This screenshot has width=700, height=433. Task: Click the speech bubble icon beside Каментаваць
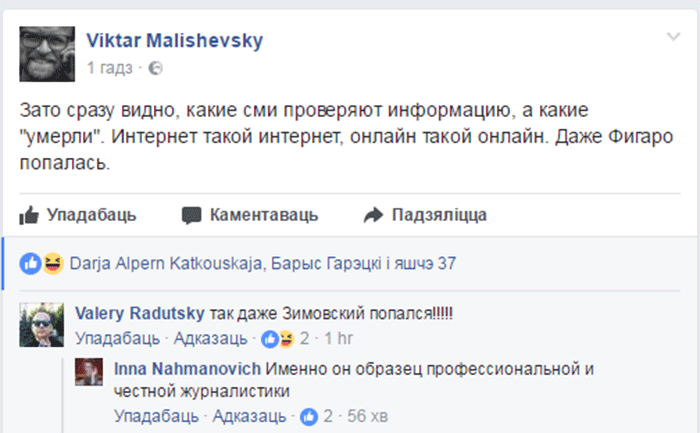[192, 215]
